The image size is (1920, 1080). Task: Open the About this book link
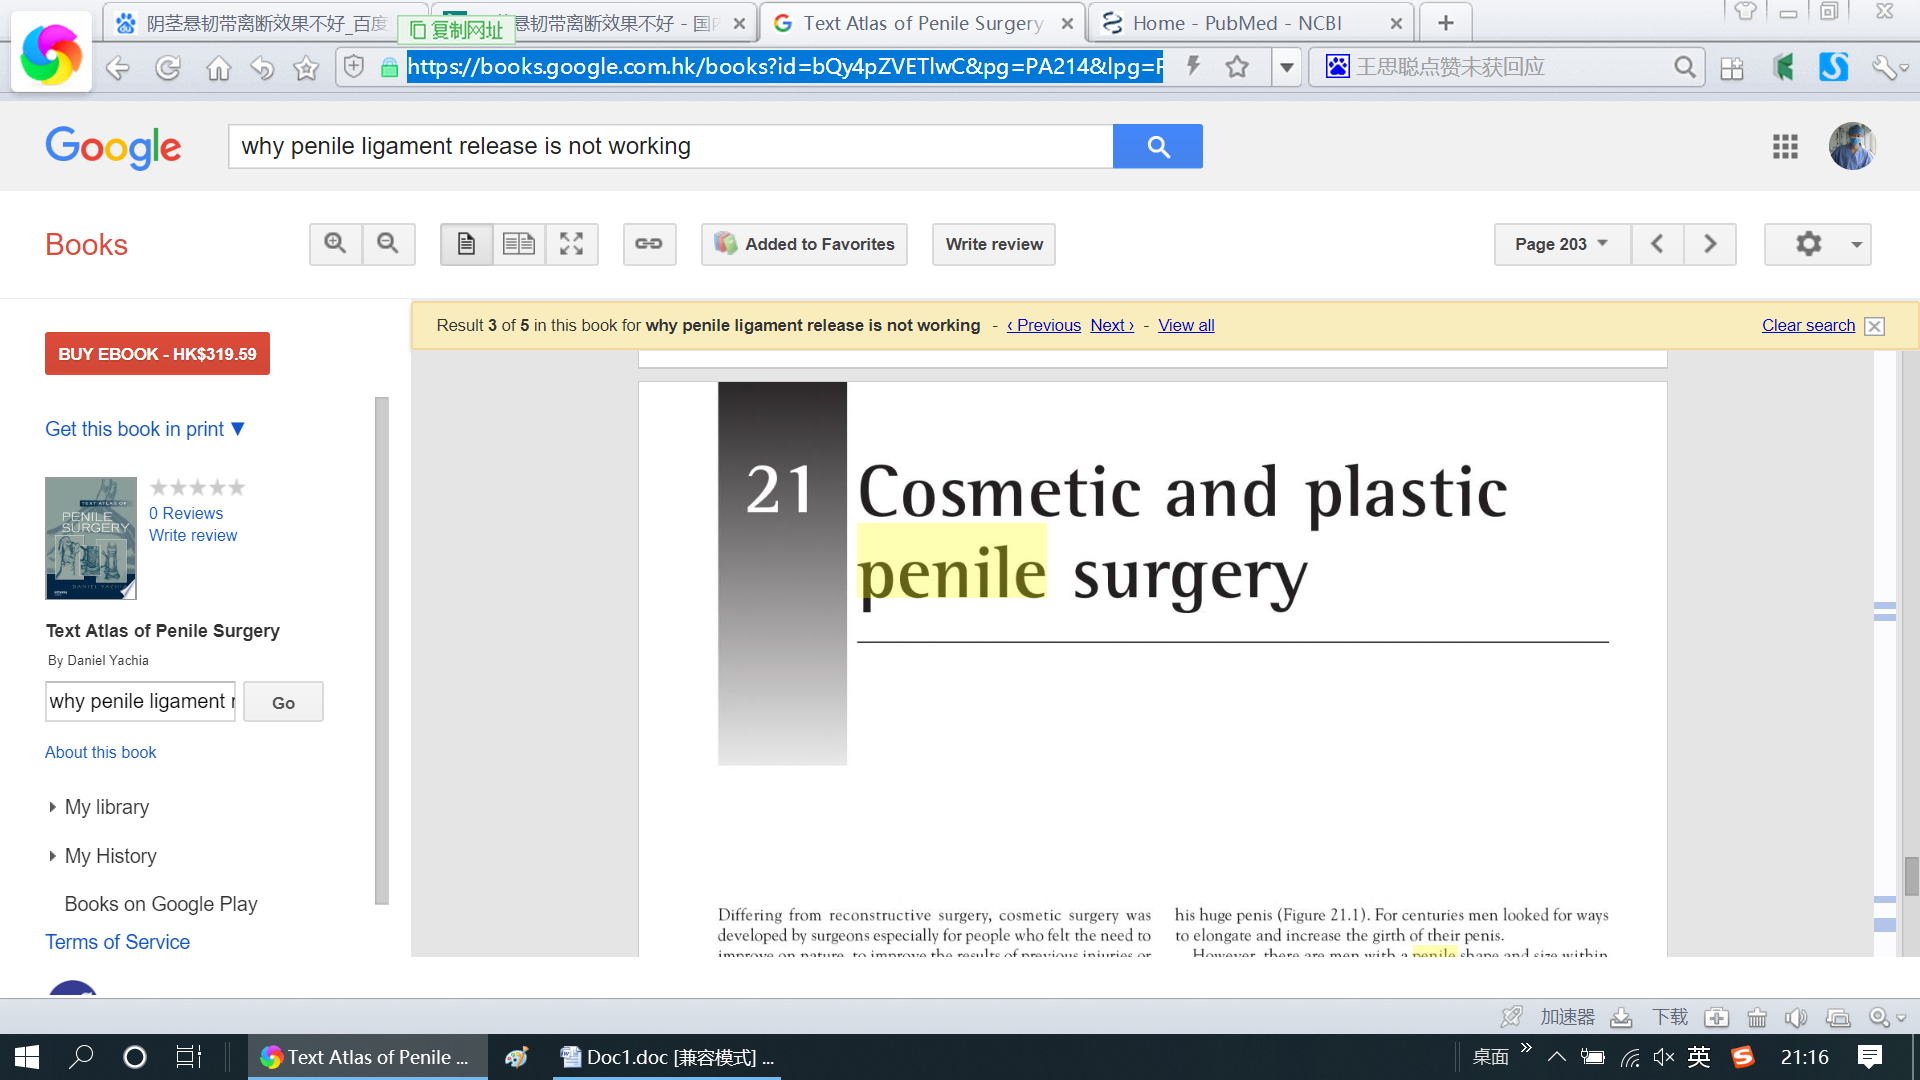[x=100, y=752]
